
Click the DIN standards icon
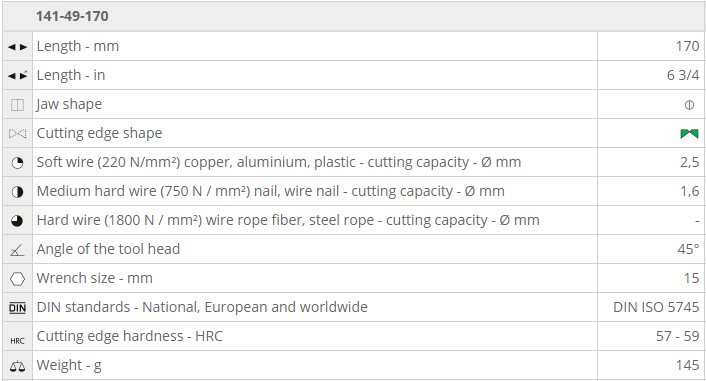[x=18, y=308]
